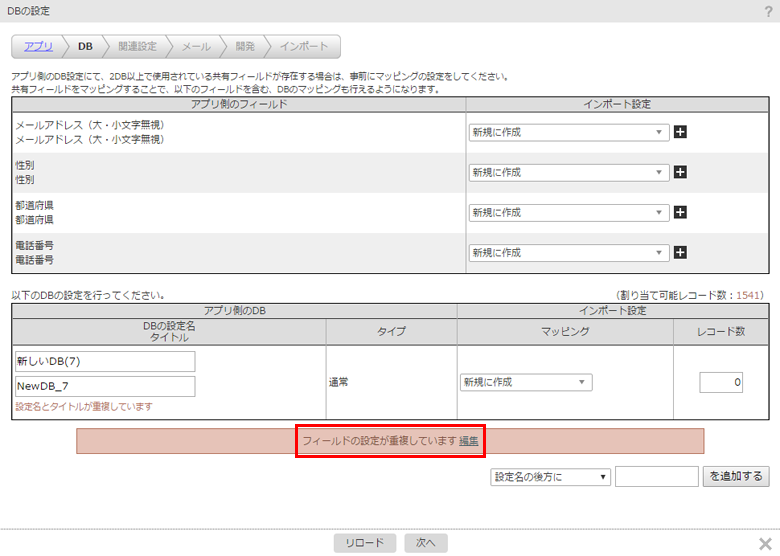Screen dimensions: 780x556
Task: Open the 性別 import setting dropdown
Action: (x=569, y=173)
